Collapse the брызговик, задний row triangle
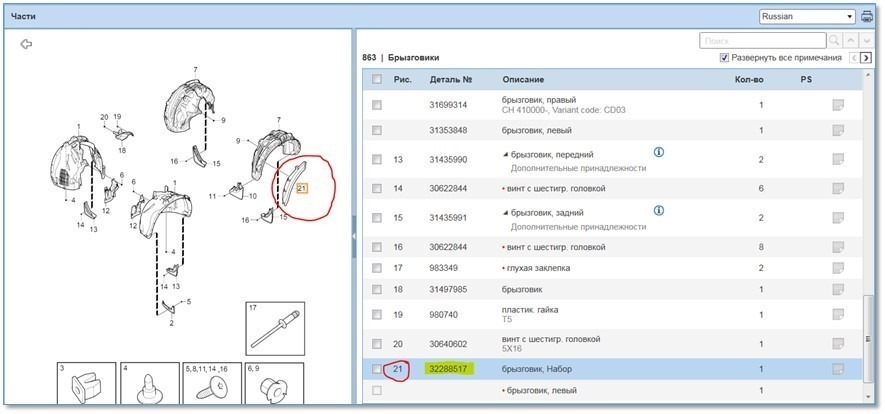Screen dimensions: 885x414 pos(506,213)
